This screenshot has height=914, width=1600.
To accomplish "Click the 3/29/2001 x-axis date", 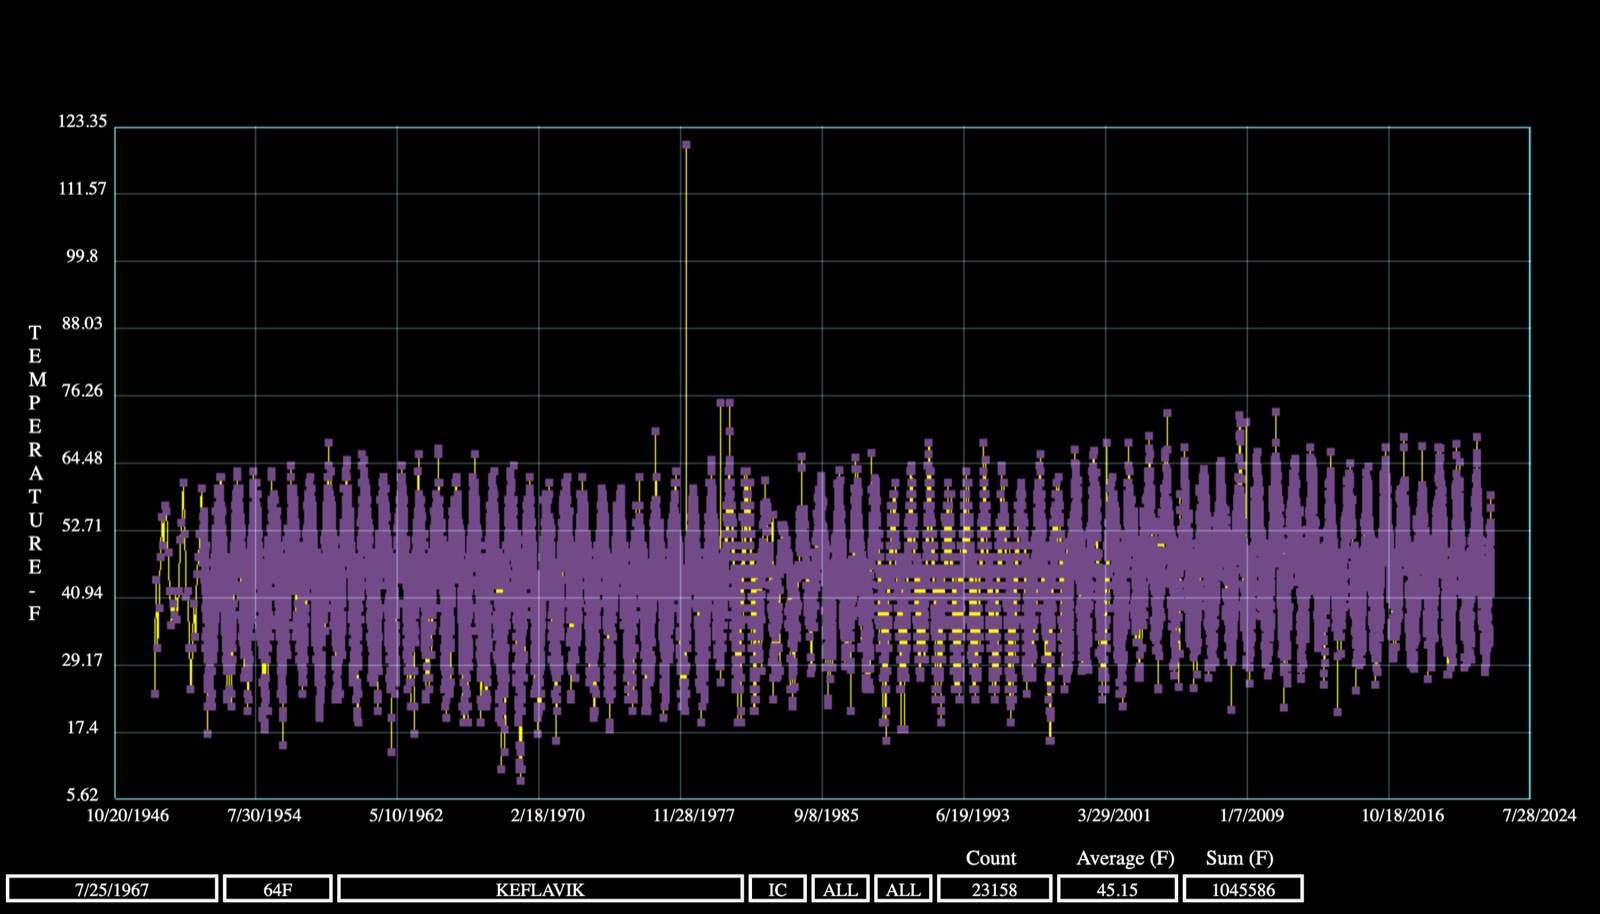I will [x=1114, y=815].
